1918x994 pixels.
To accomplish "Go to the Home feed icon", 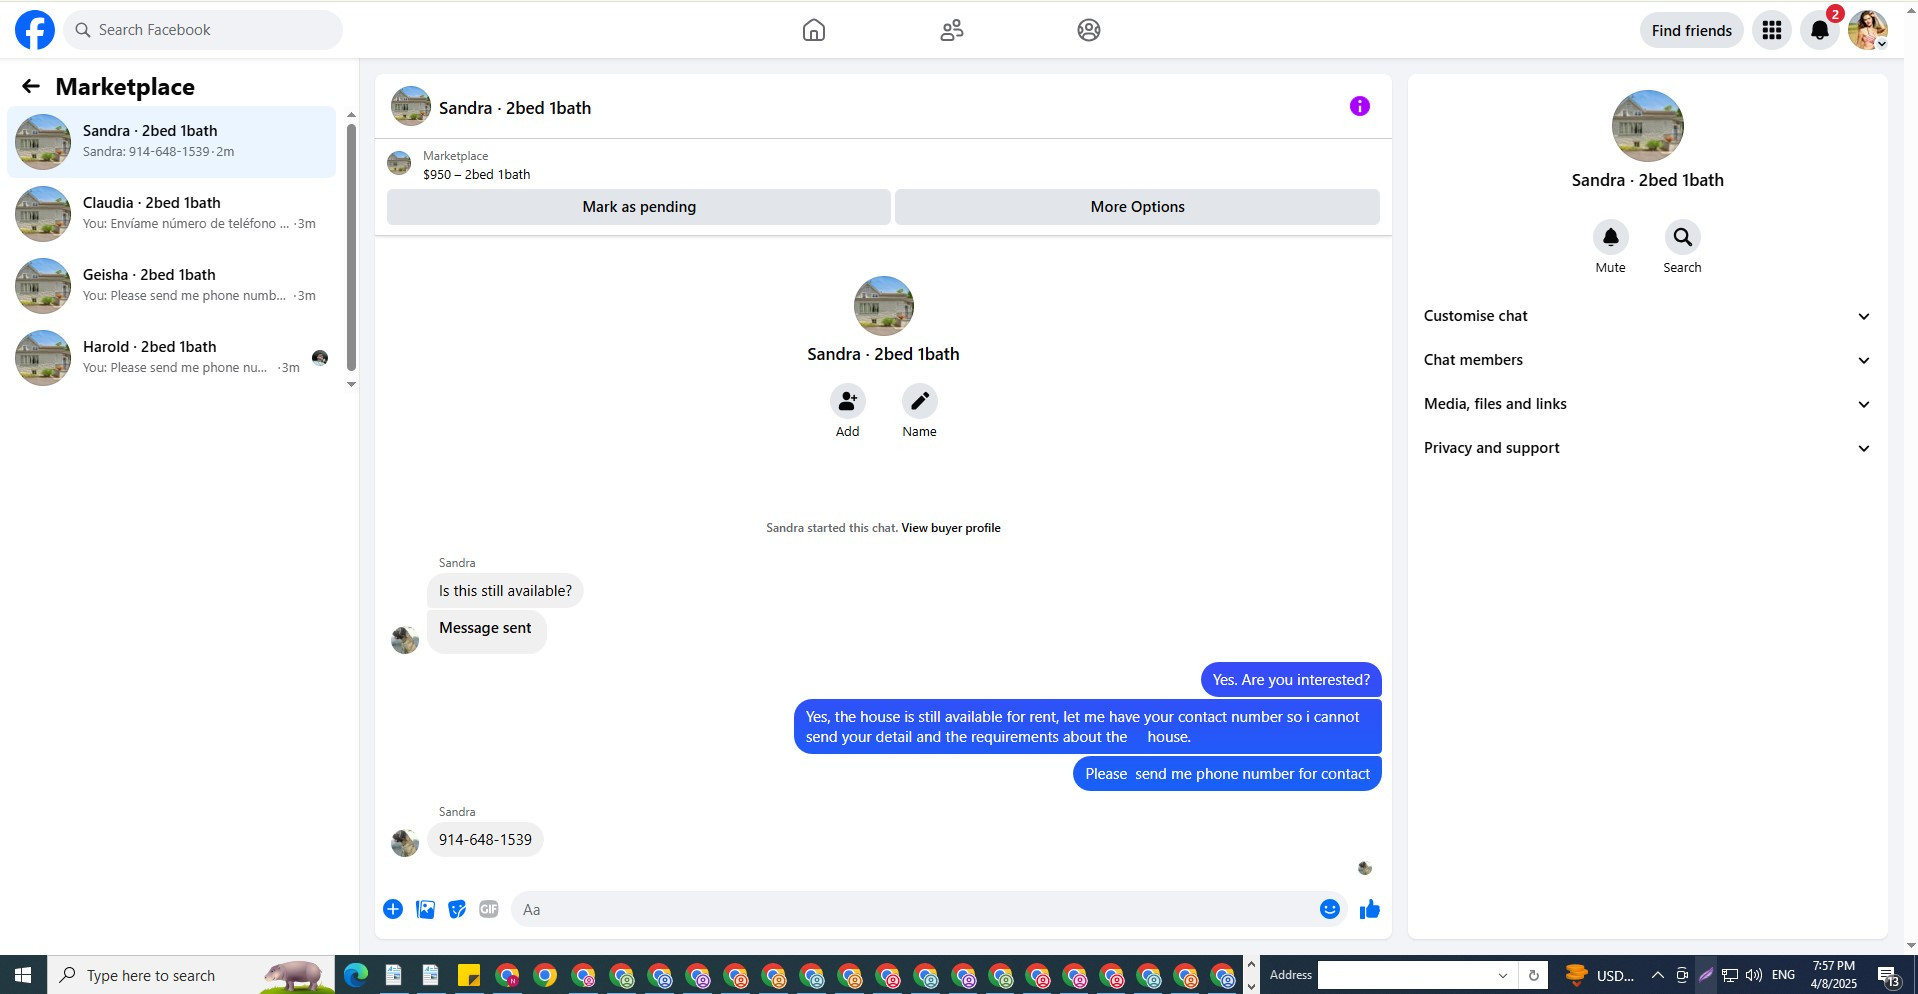I will coord(814,30).
